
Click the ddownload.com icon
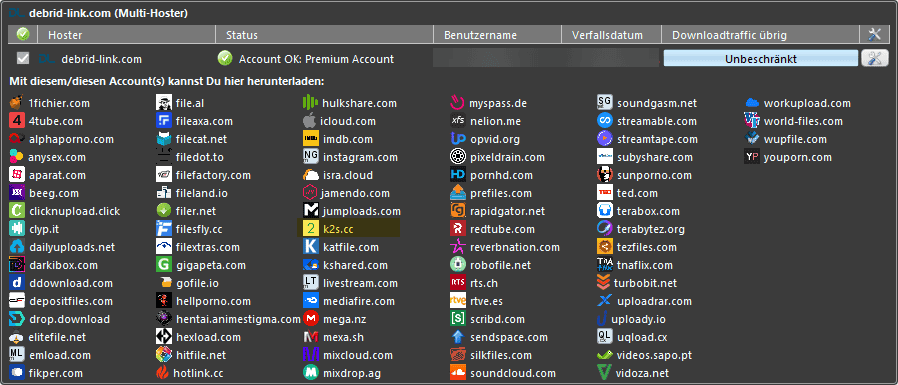[17, 283]
